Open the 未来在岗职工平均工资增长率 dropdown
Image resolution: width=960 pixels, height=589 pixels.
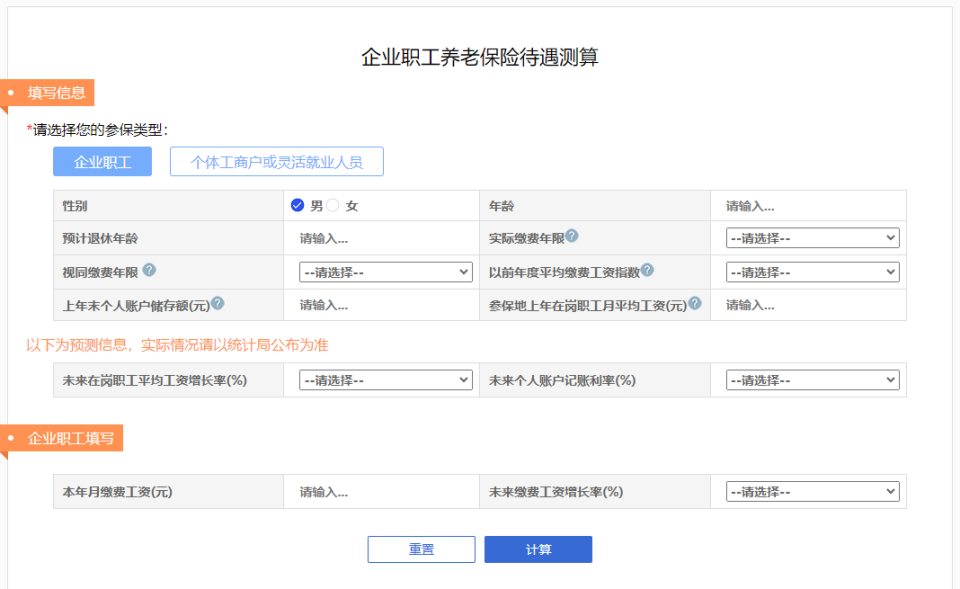pyautogui.click(x=387, y=379)
